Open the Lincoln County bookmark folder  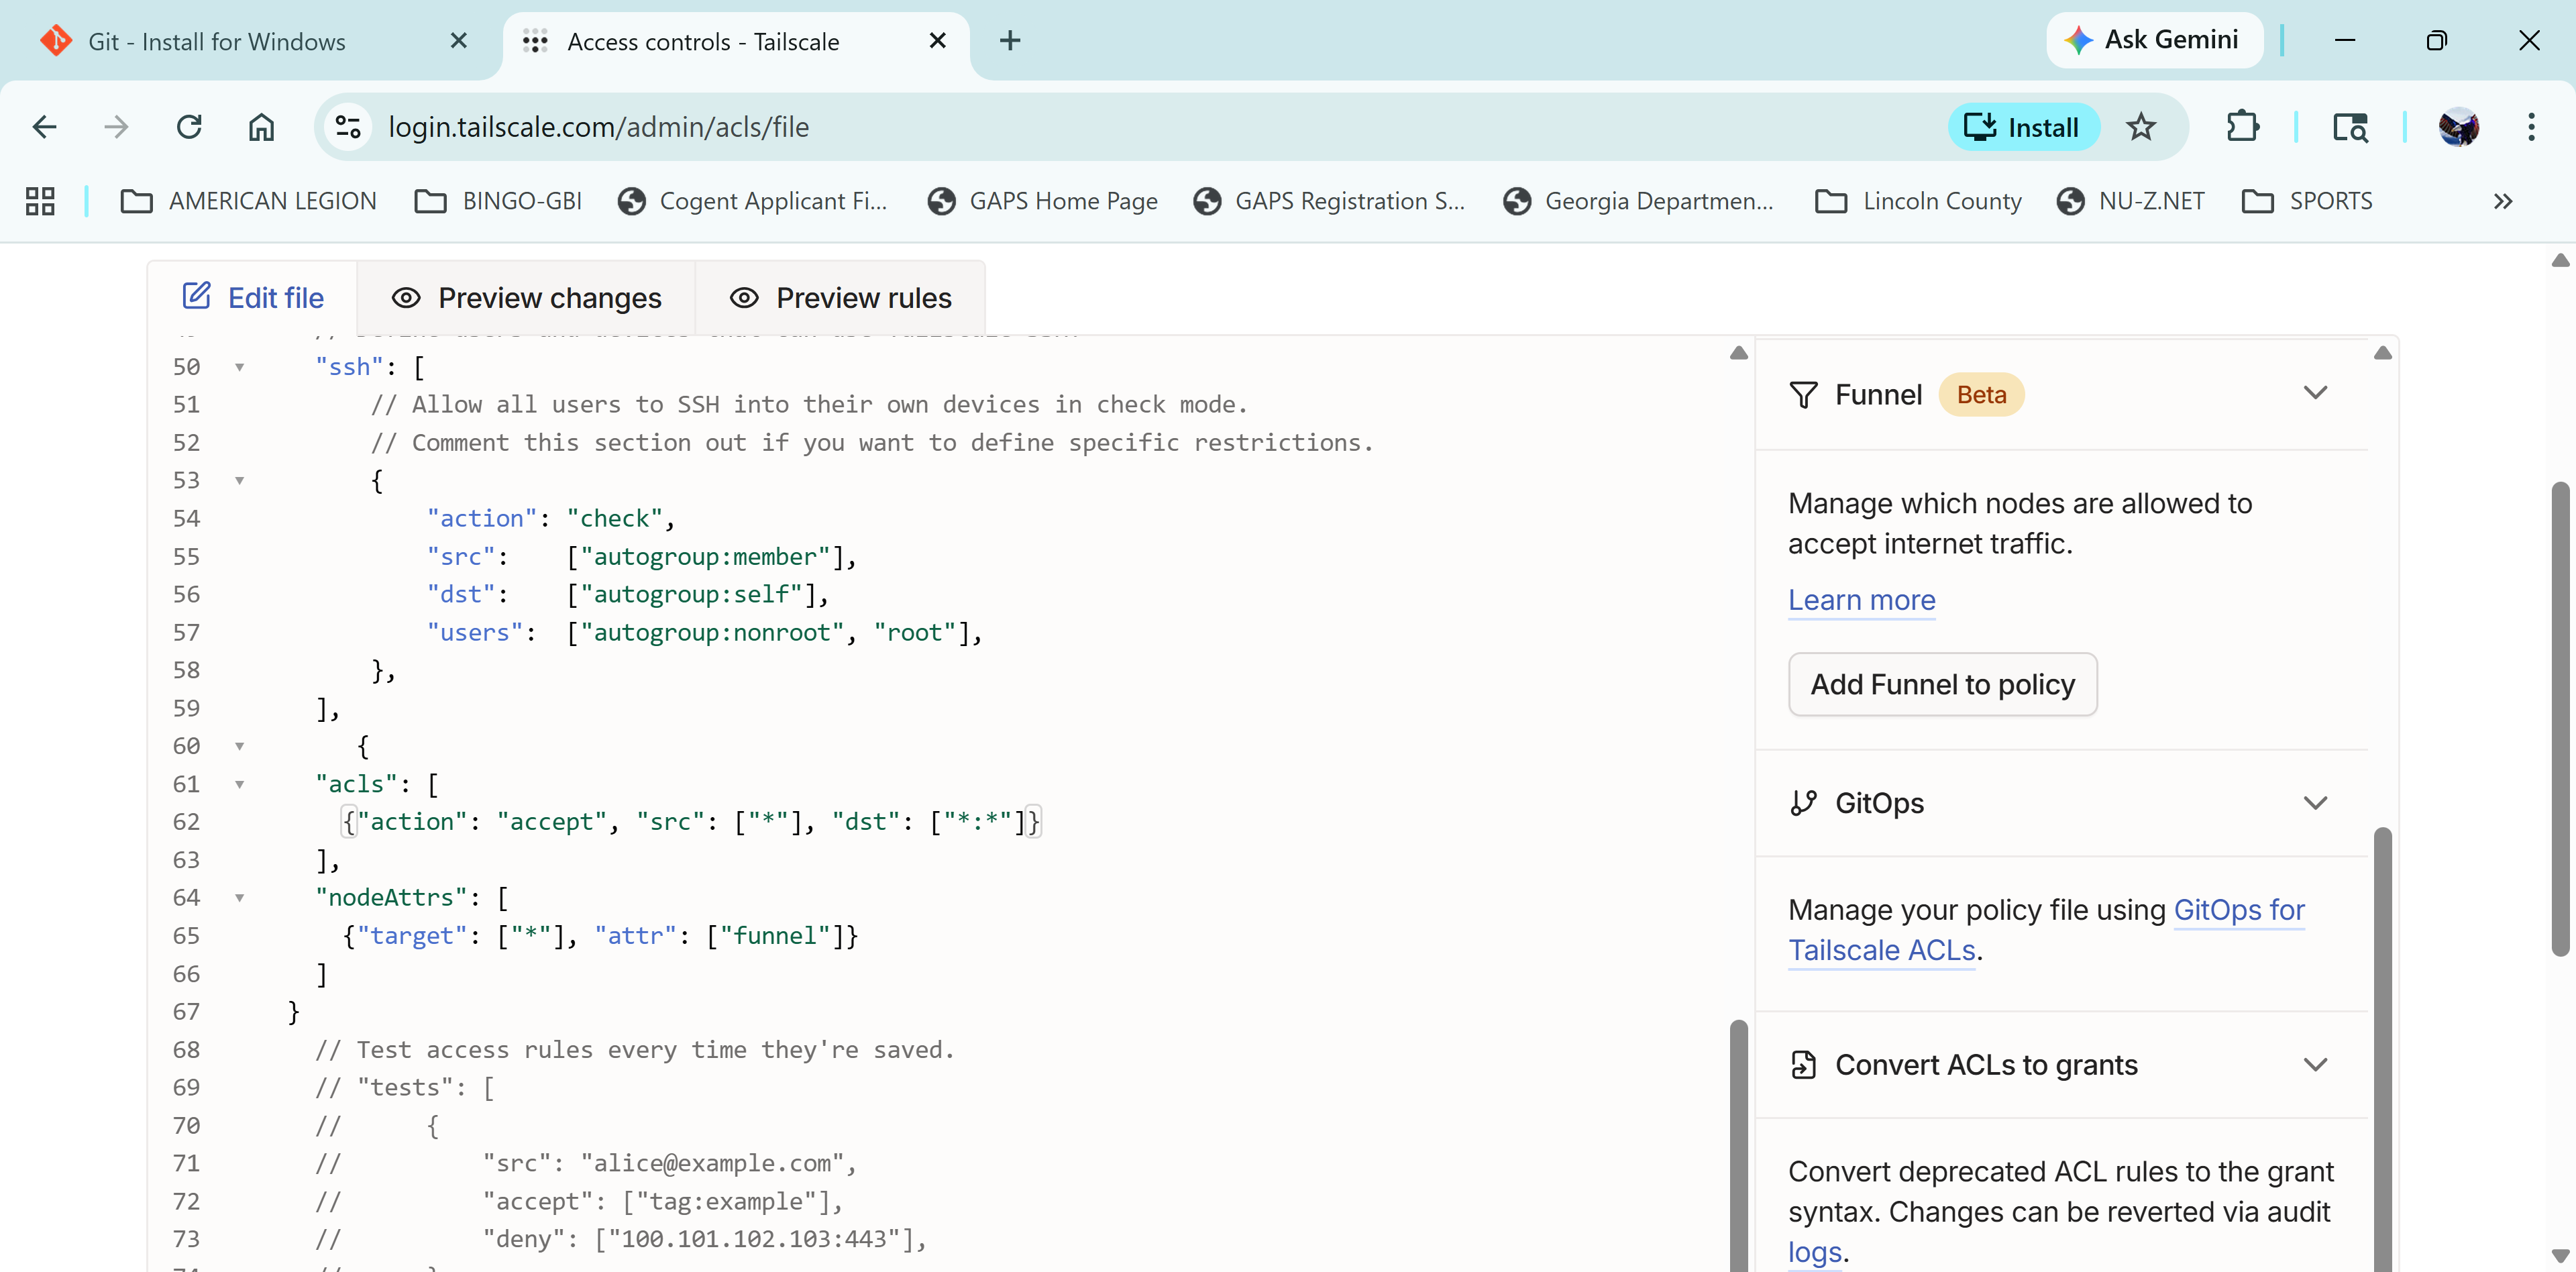pos(1918,201)
